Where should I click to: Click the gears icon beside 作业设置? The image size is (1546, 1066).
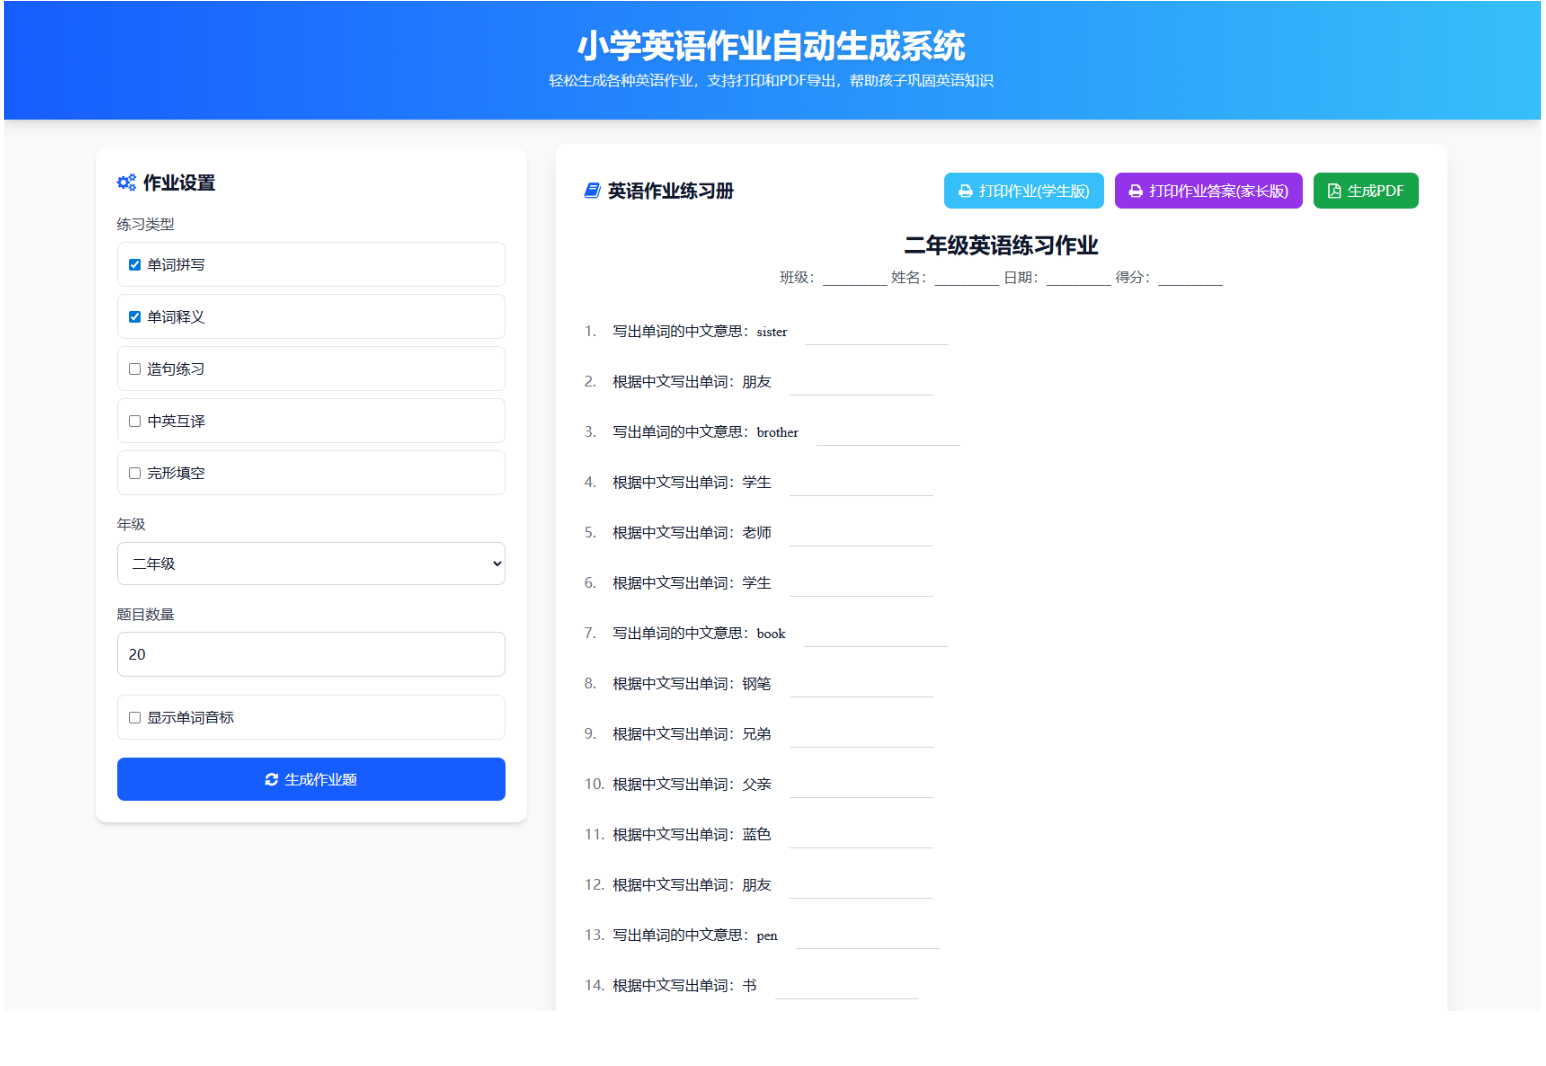[126, 182]
